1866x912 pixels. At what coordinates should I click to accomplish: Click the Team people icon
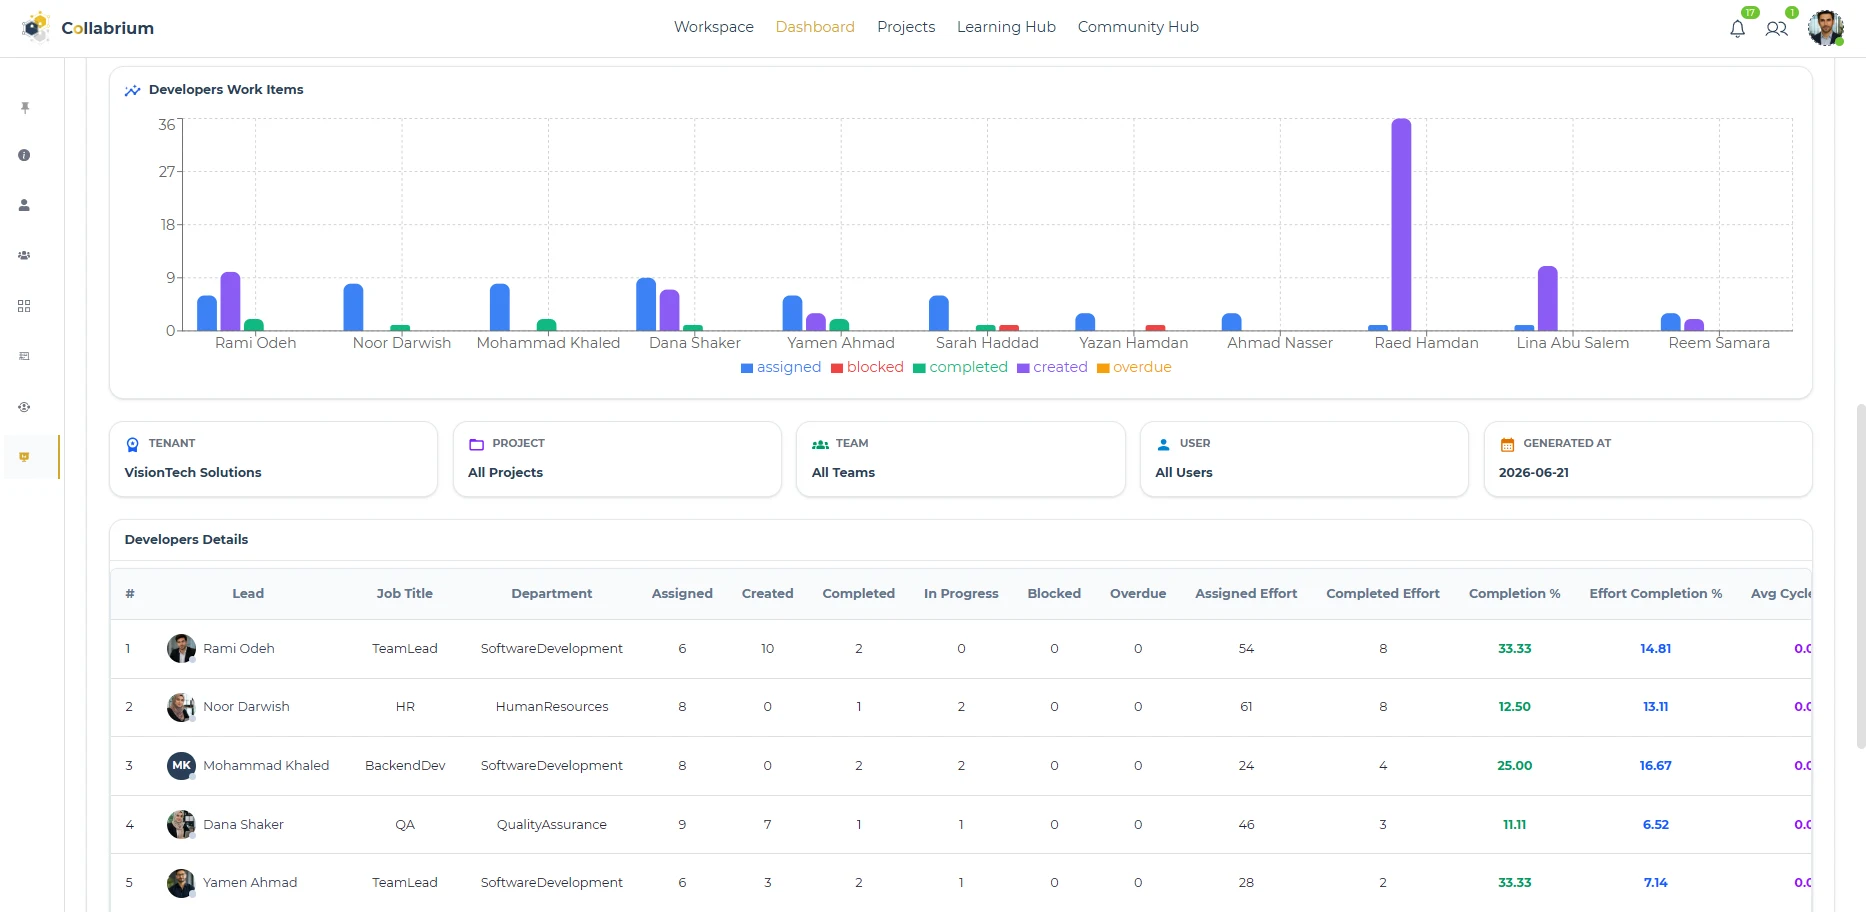point(820,444)
